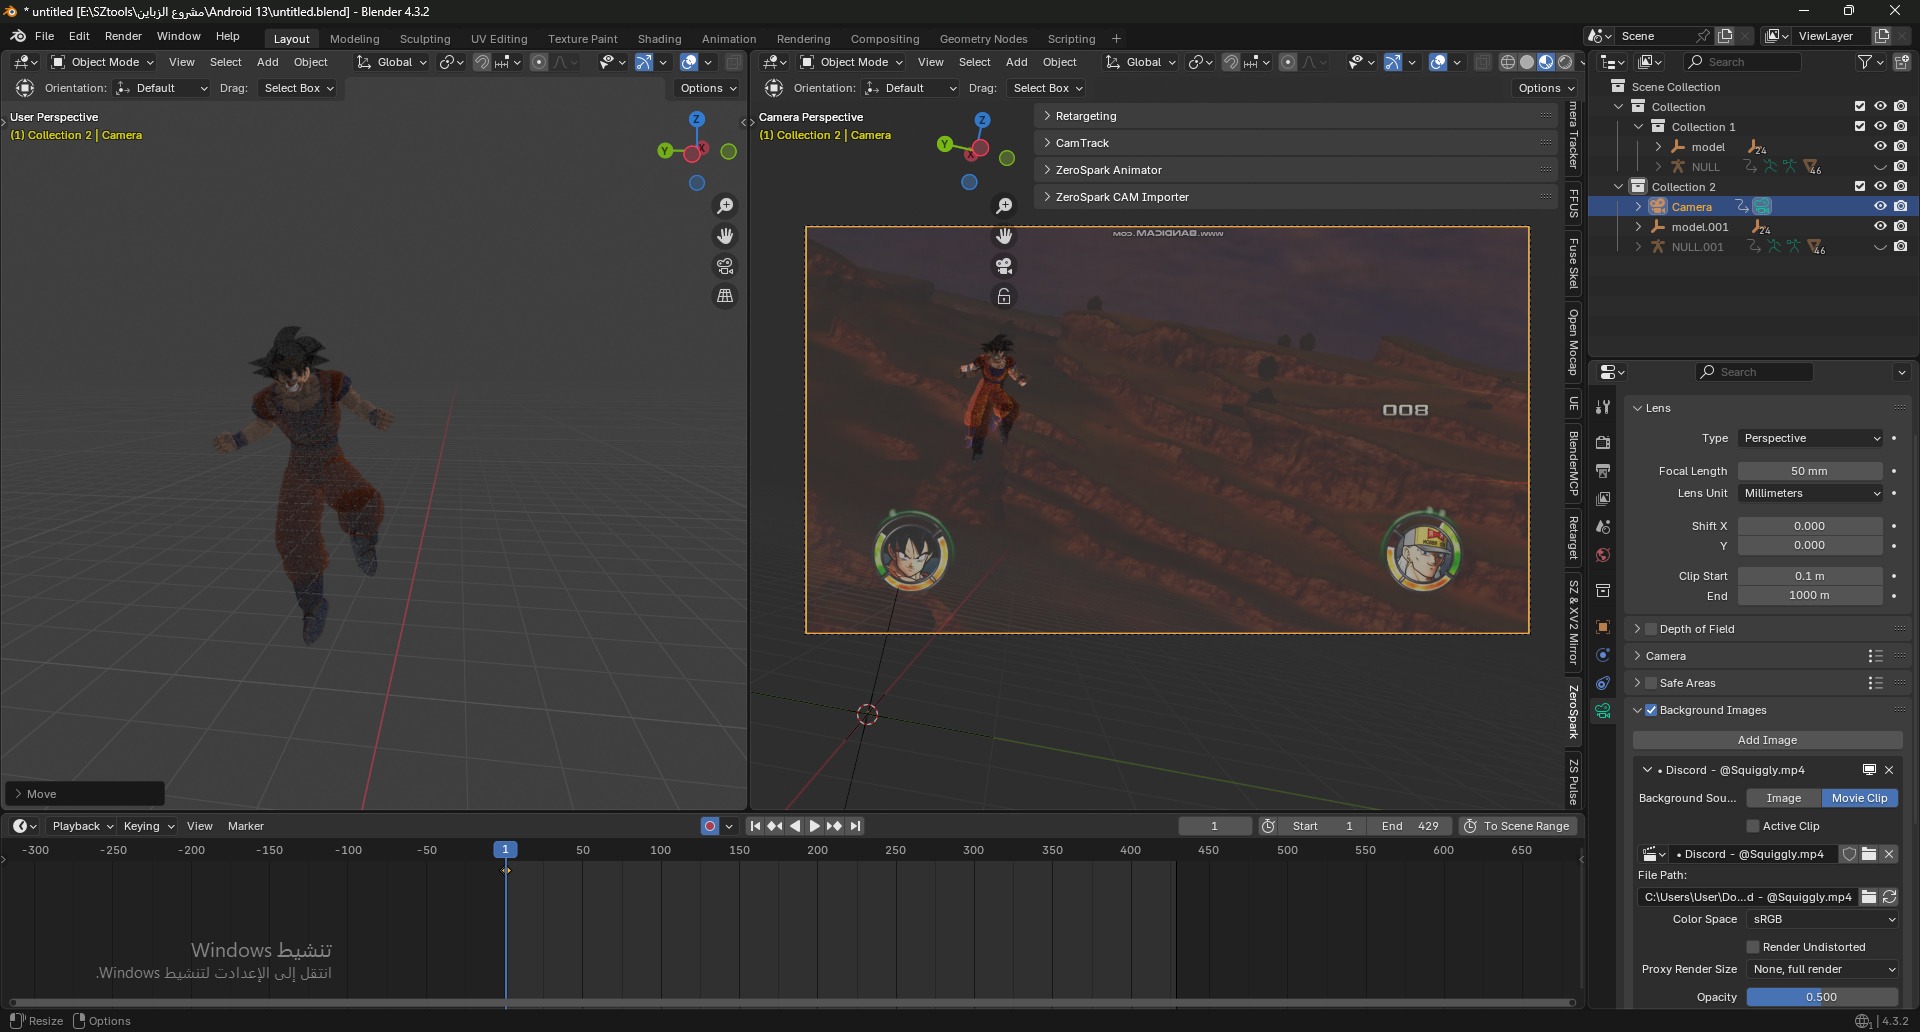Enable the Depth of Field checkbox
The image size is (1920, 1032).
[x=1651, y=629]
